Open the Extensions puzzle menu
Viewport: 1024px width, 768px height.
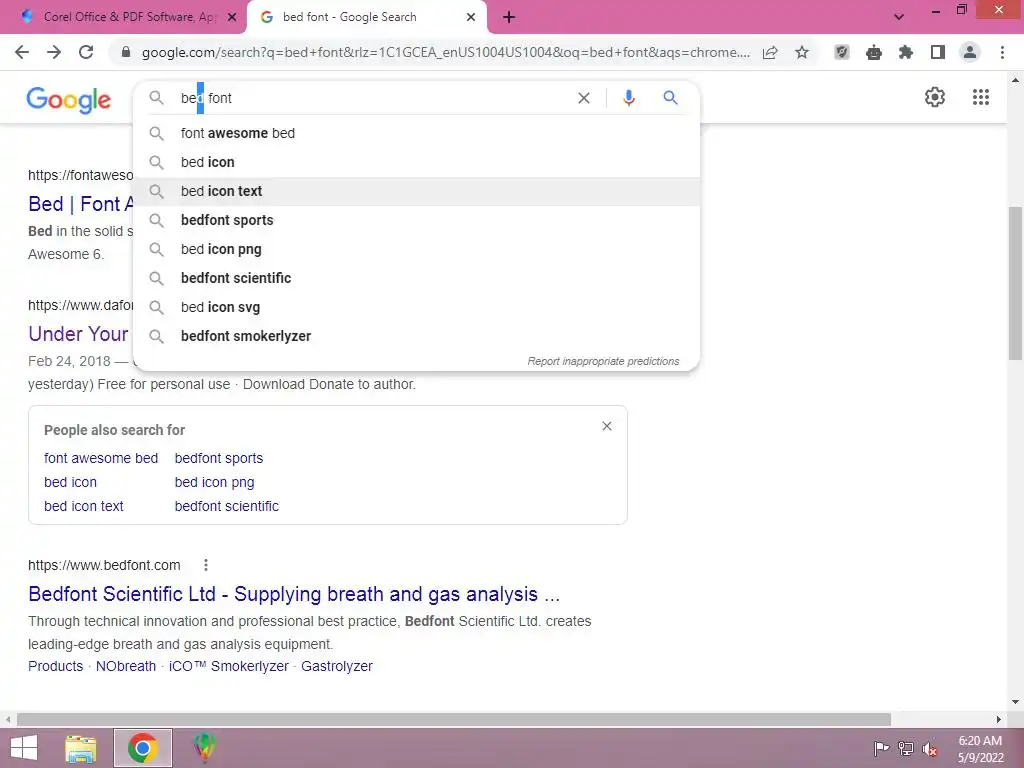906,52
